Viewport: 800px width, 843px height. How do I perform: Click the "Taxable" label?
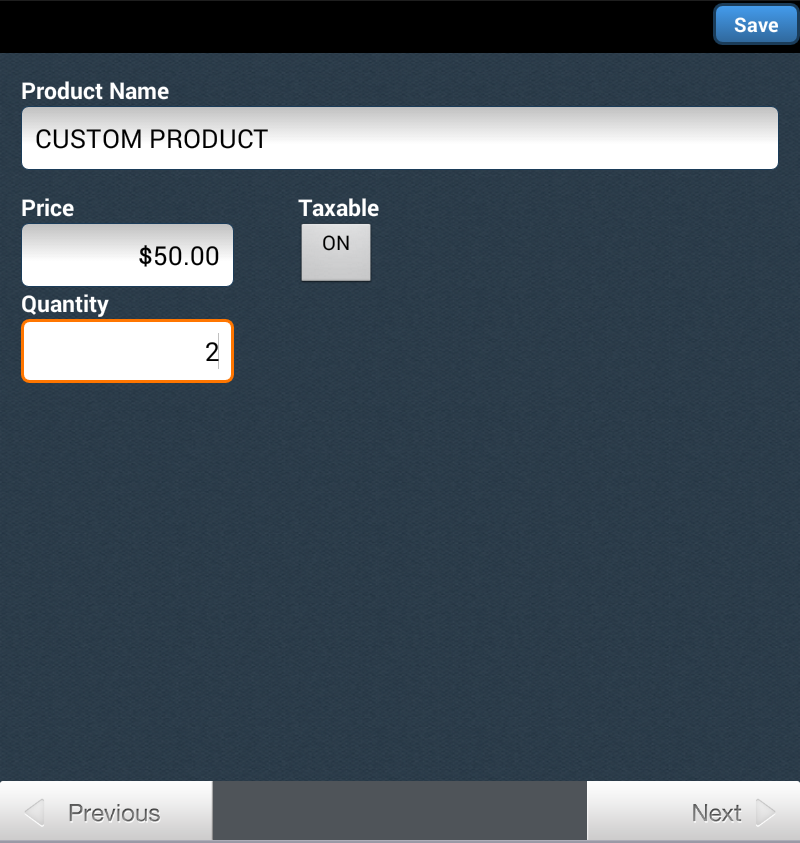339,208
